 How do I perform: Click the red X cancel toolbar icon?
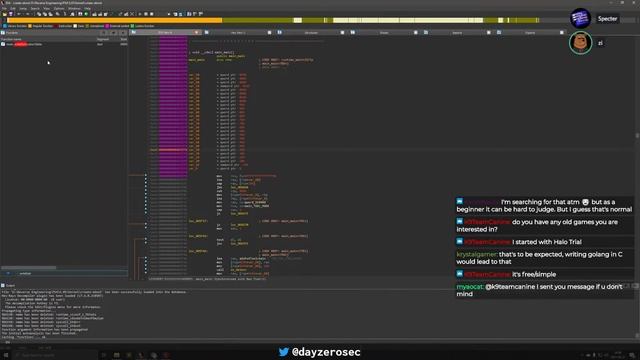click(x=132, y=14)
